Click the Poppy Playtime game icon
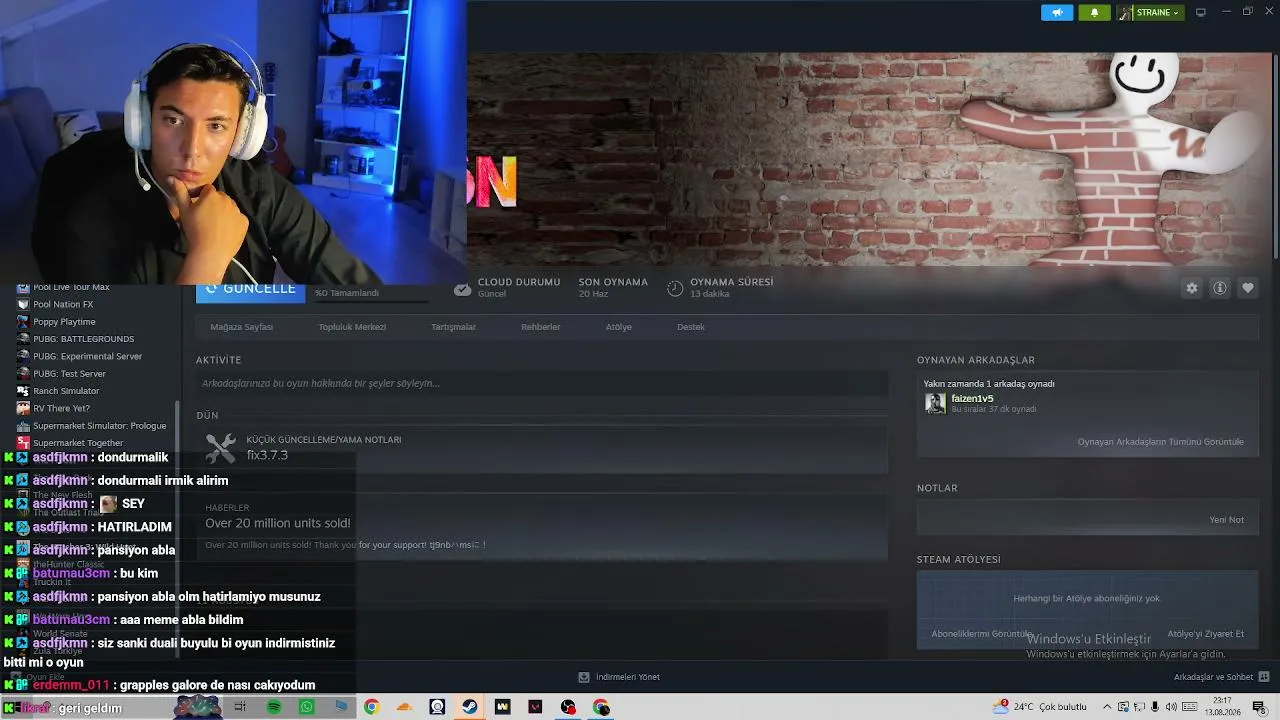Viewport: 1280px width, 720px height. [x=23, y=322]
